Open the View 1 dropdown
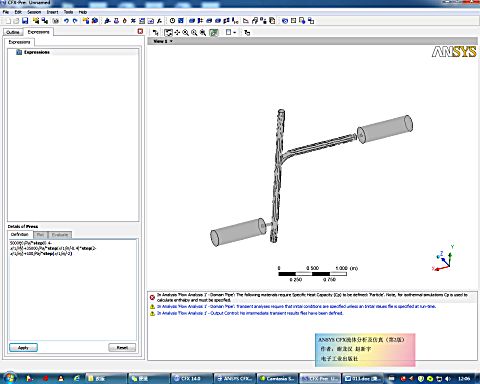480x384 pixels. [163, 41]
